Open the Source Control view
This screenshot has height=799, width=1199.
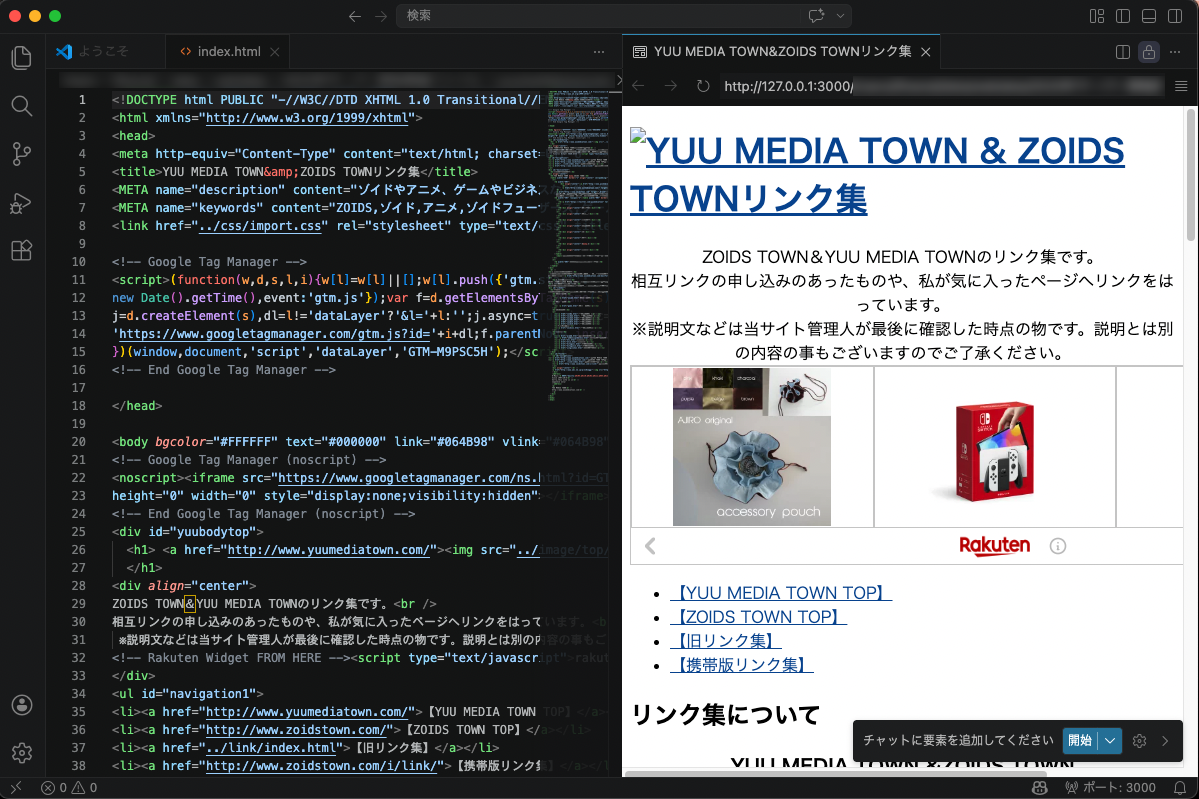(21, 154)
